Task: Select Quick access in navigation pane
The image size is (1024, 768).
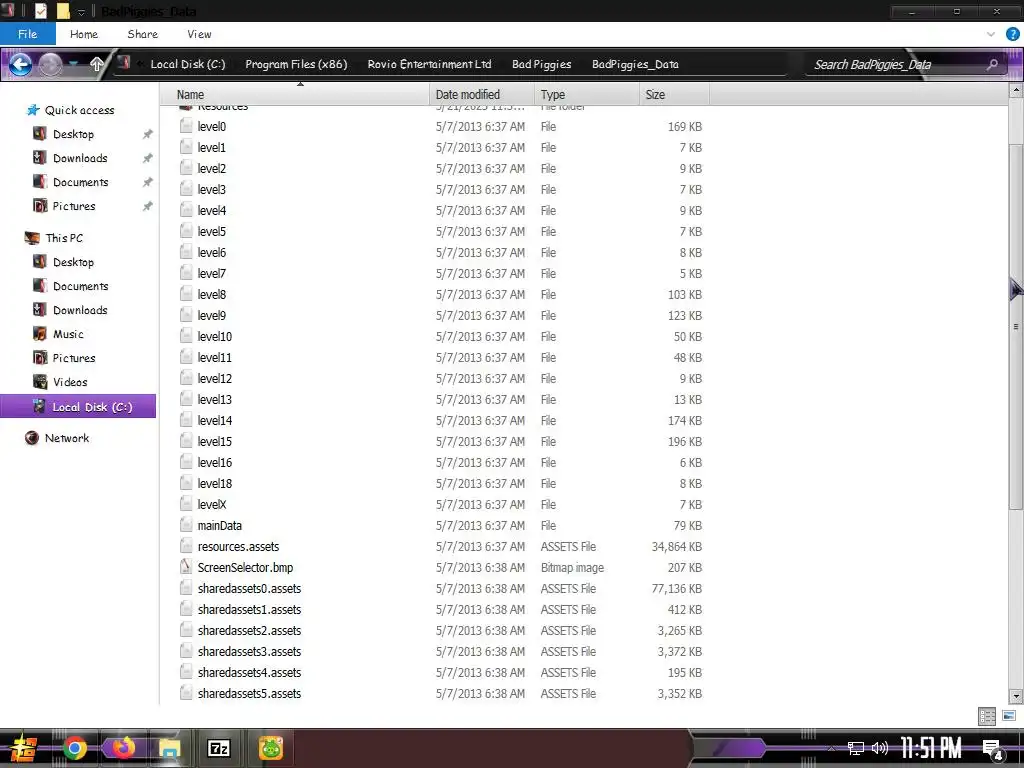Action: coord(79,110)
